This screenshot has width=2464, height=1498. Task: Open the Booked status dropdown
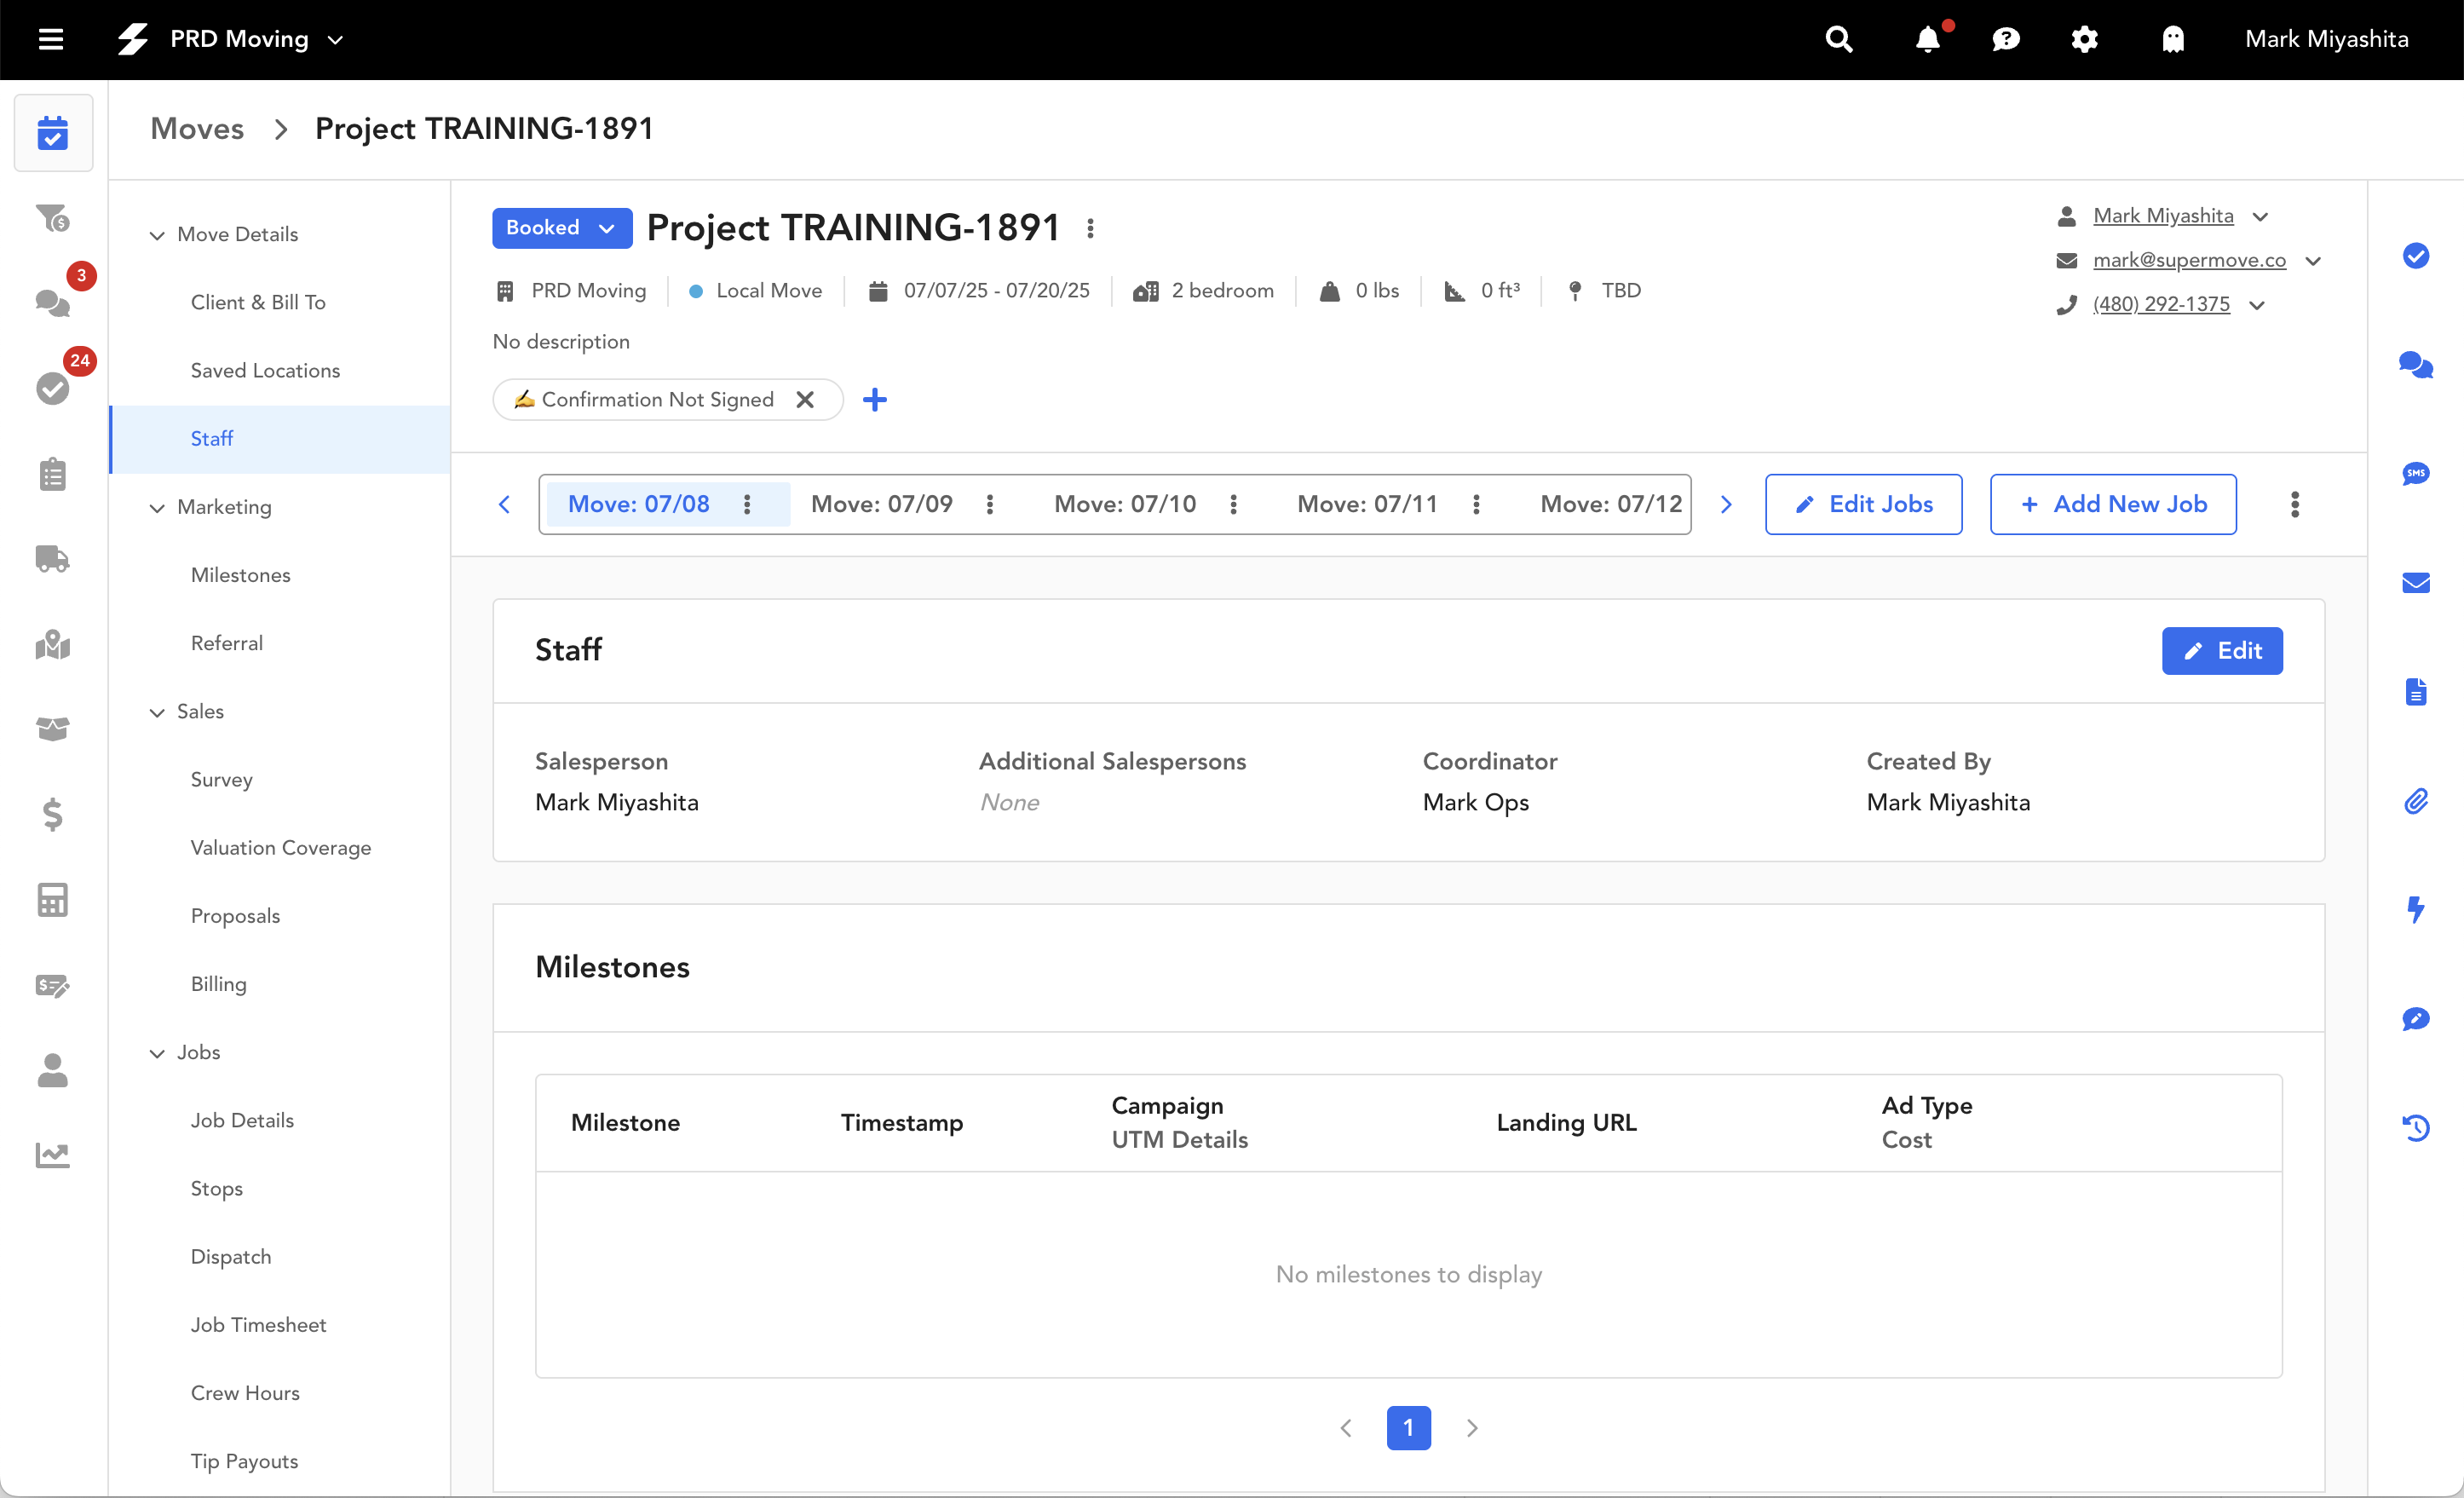(x=562, y=228)
